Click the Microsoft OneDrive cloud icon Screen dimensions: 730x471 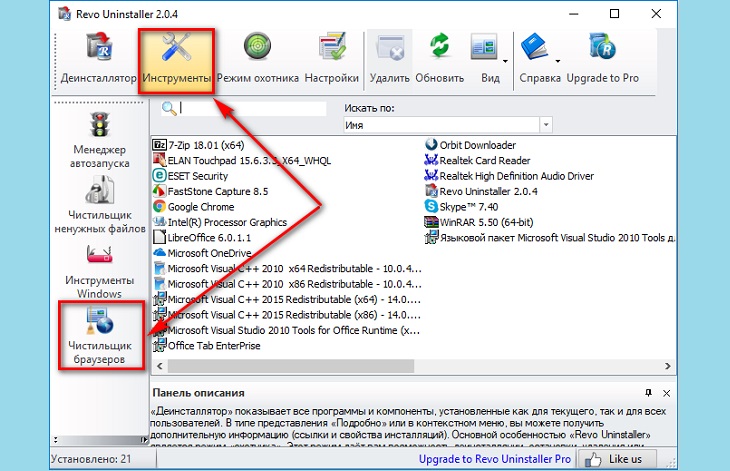pyautogui.click(x=159, y=252)
